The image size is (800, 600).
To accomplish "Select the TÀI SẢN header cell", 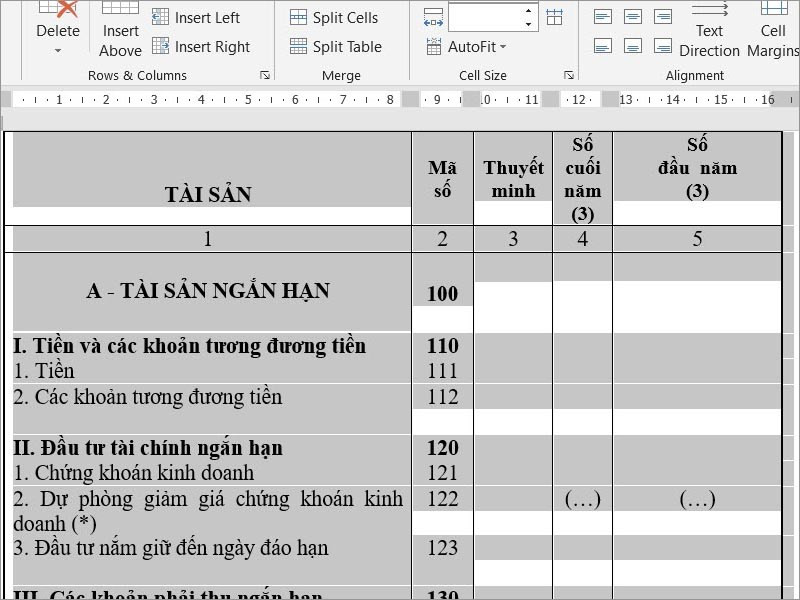I will click(207, 180).
